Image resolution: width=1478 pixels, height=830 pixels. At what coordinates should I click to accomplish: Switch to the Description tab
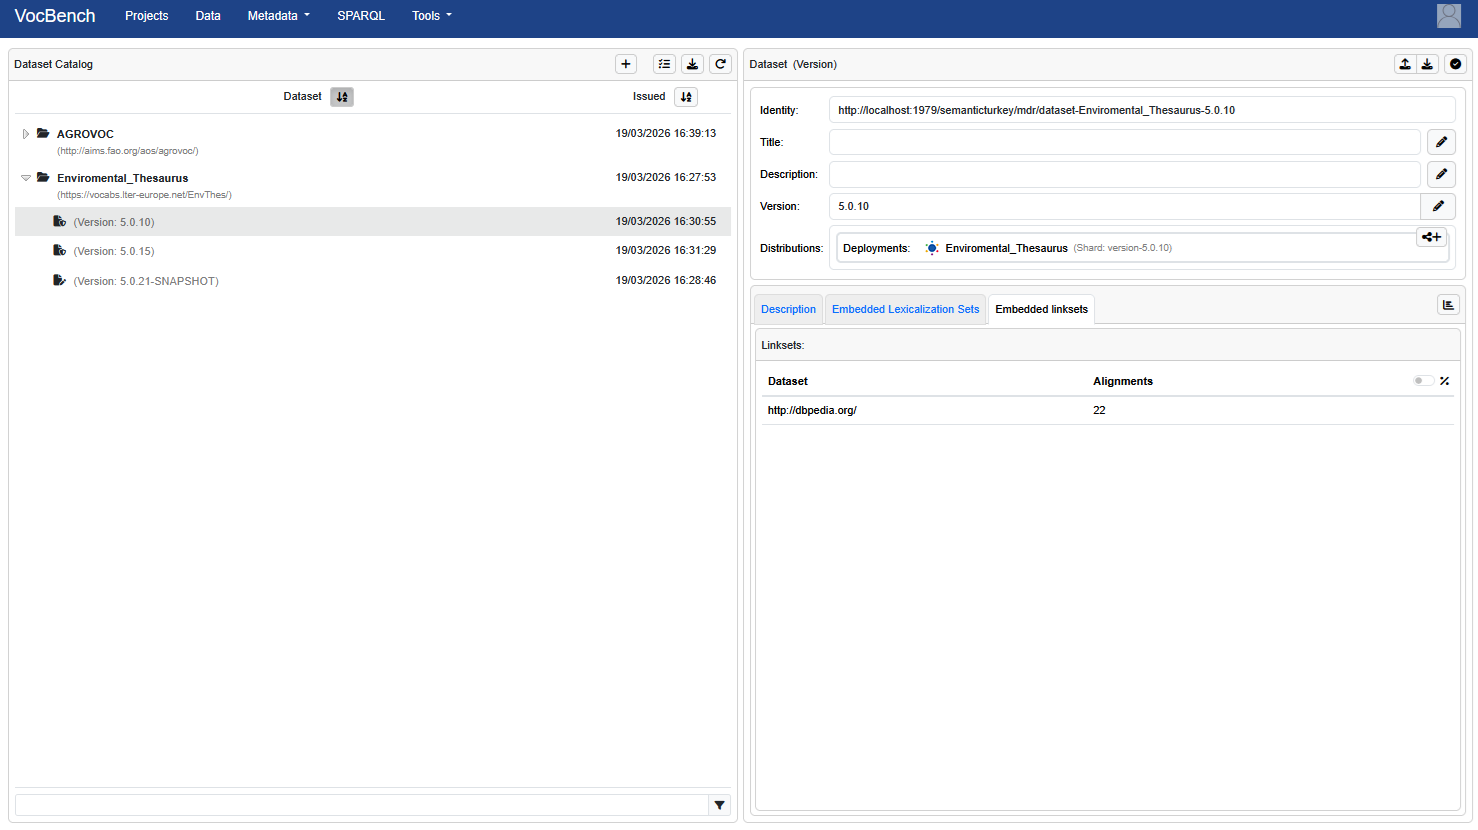coord(788,309)
